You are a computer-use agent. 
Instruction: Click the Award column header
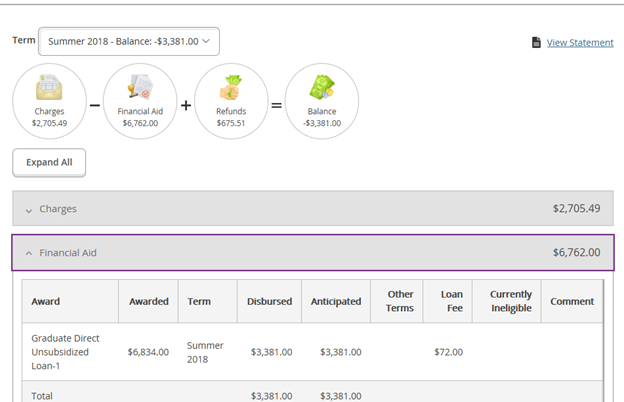[46, 301]
